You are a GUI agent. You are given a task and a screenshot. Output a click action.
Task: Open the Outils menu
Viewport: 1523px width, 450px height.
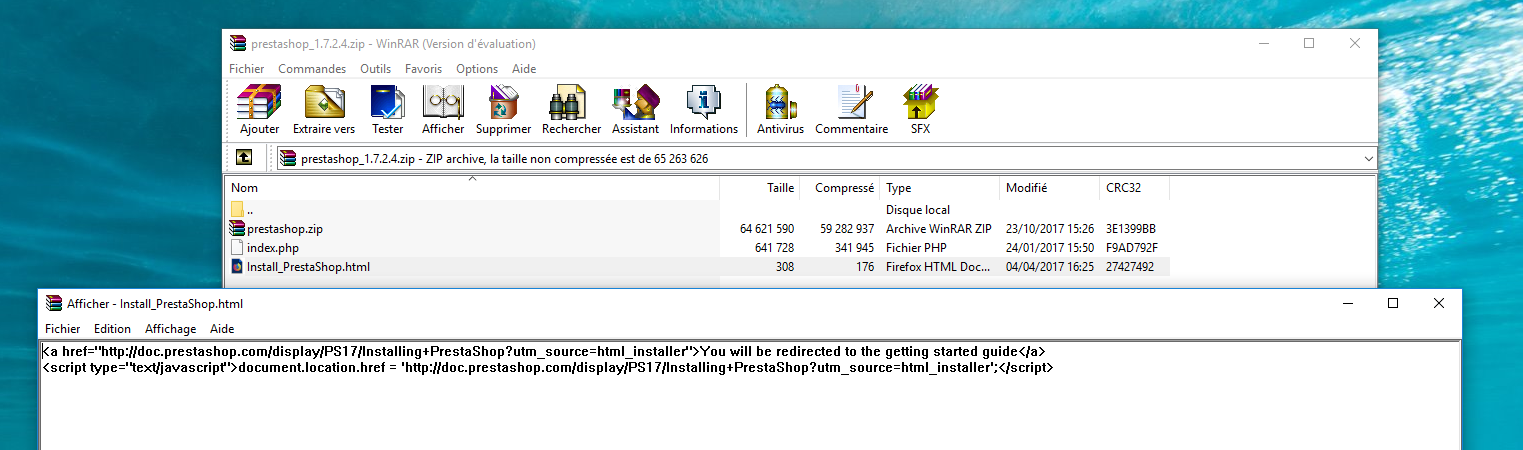[376, 69]
